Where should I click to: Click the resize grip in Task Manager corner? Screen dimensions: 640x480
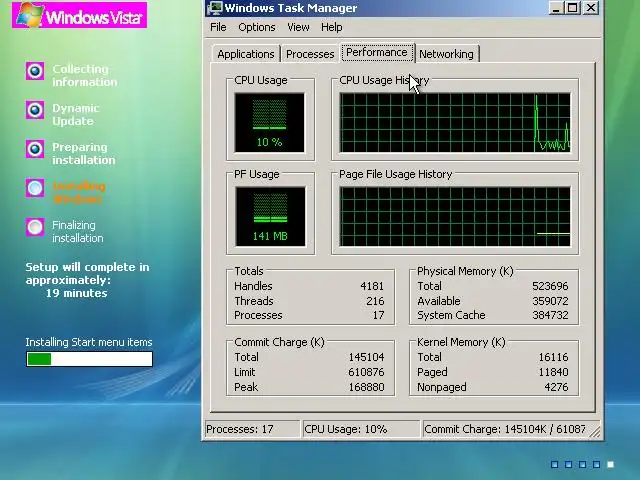[596, 432]
